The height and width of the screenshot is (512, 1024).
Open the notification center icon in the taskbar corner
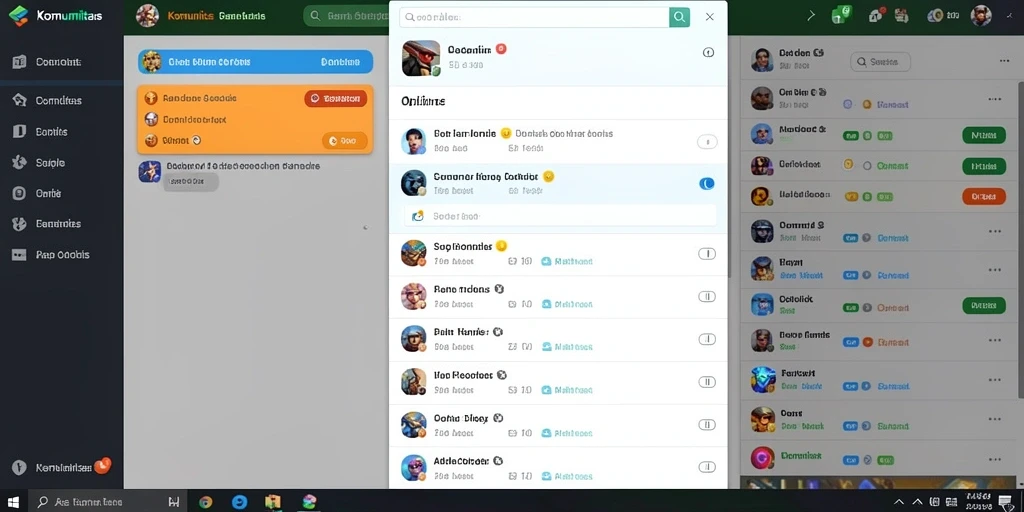(1005, 502)
